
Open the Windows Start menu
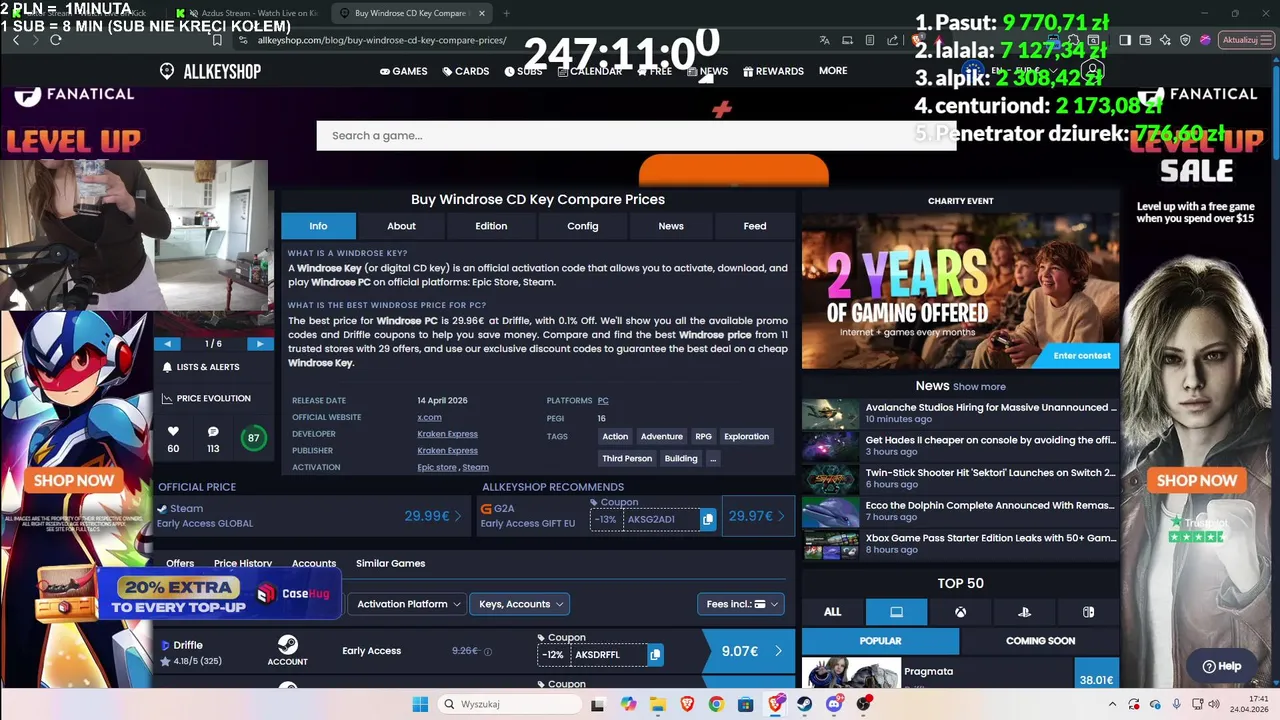(419, 704)
